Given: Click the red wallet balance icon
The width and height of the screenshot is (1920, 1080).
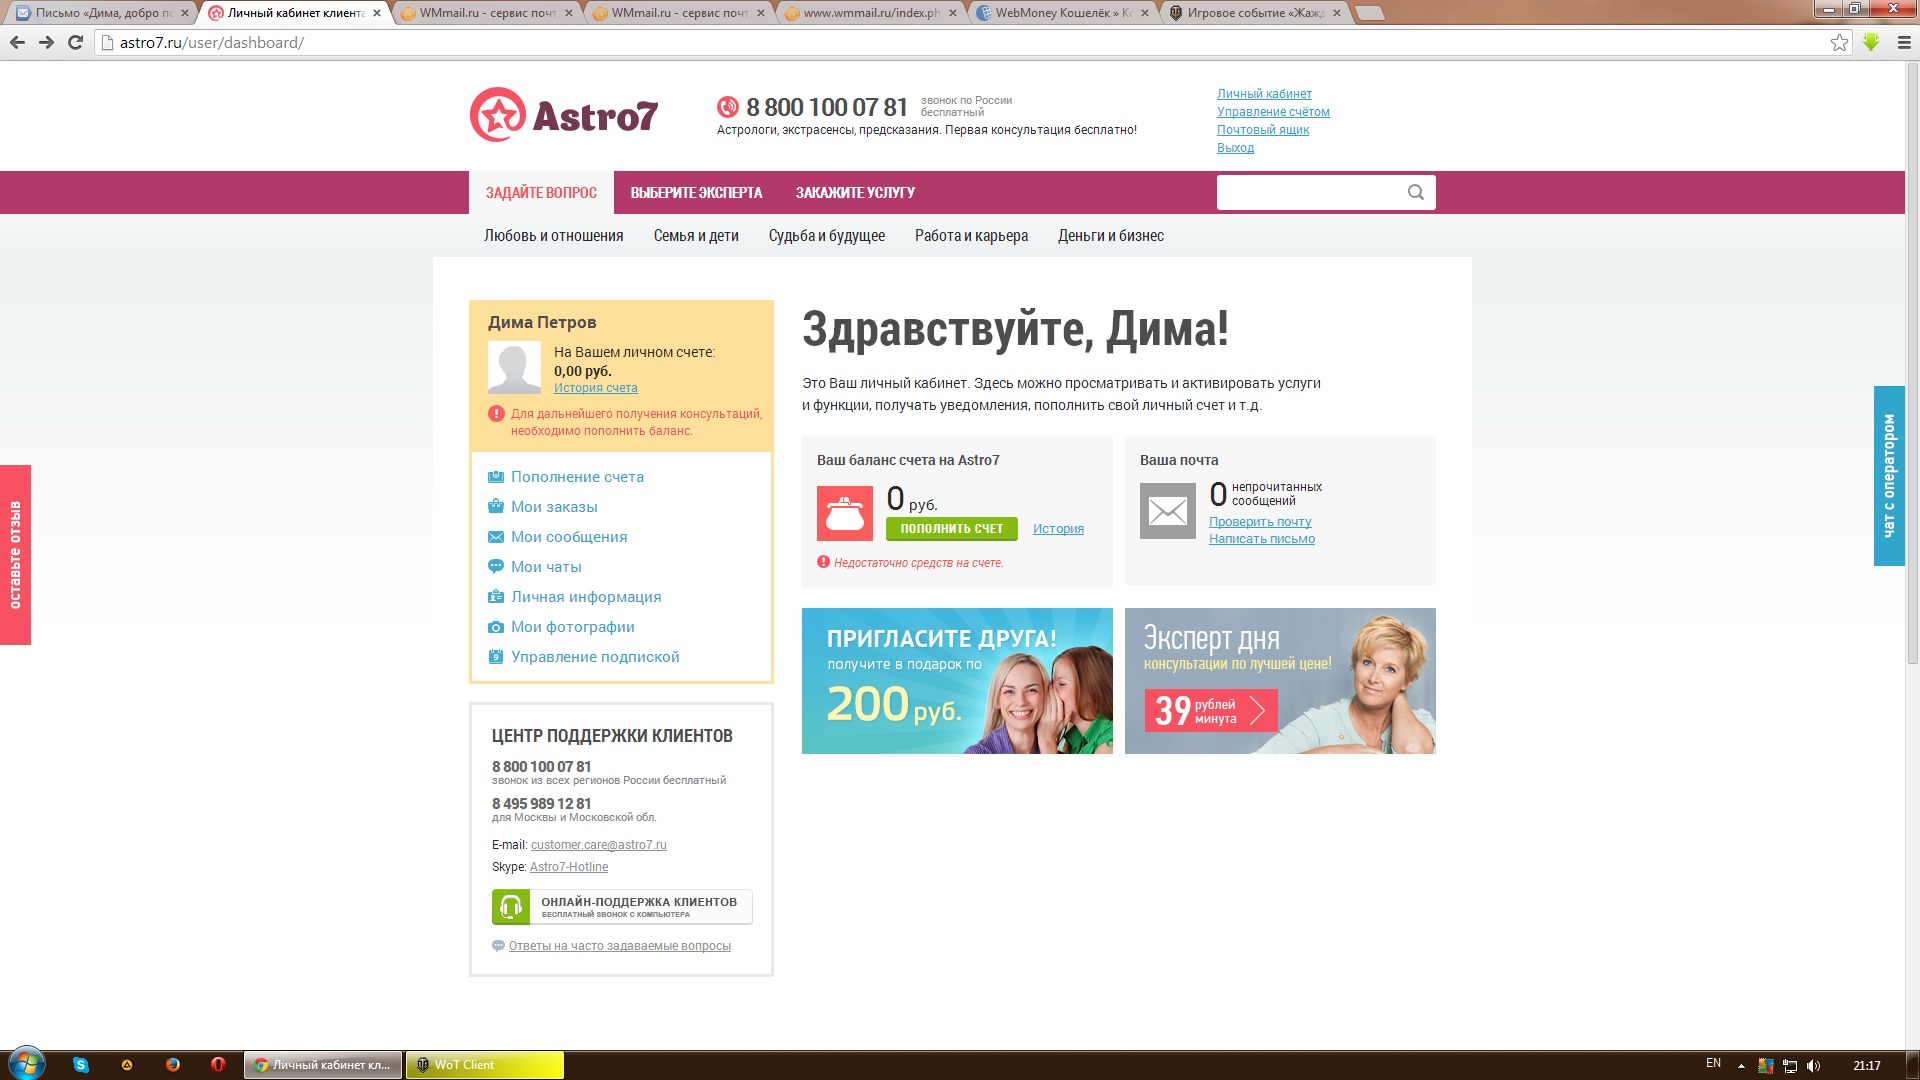Looking at the screenshot, I should click(845, 513).
